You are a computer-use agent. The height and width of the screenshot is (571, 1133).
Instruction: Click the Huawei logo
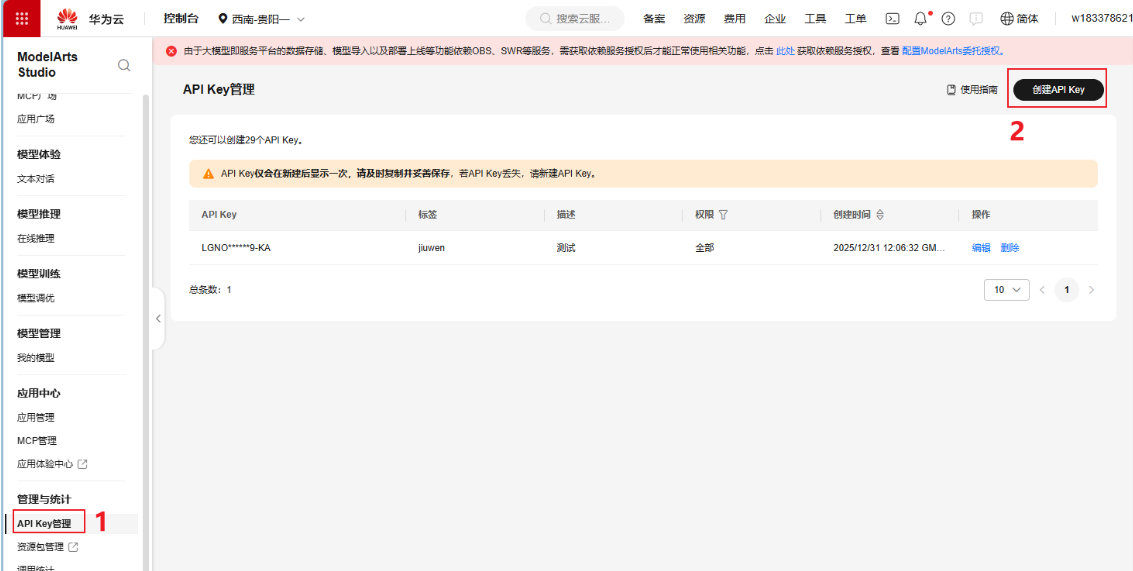pyautogui.click(x=66, y=19)
